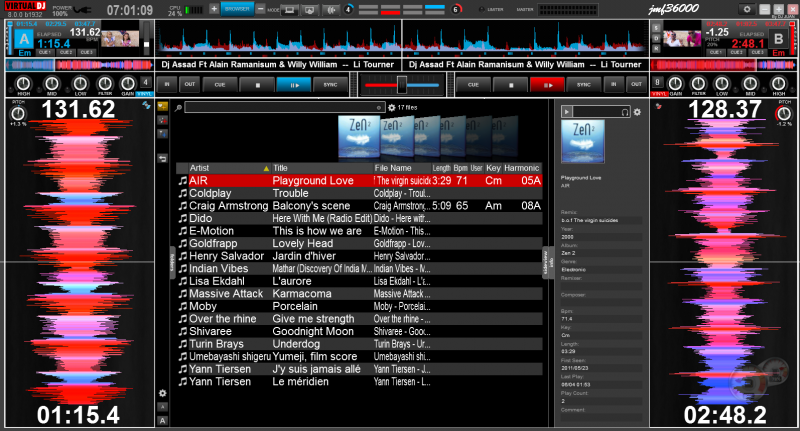Click the headphone icon in preview player

click(x=624, y=112)
